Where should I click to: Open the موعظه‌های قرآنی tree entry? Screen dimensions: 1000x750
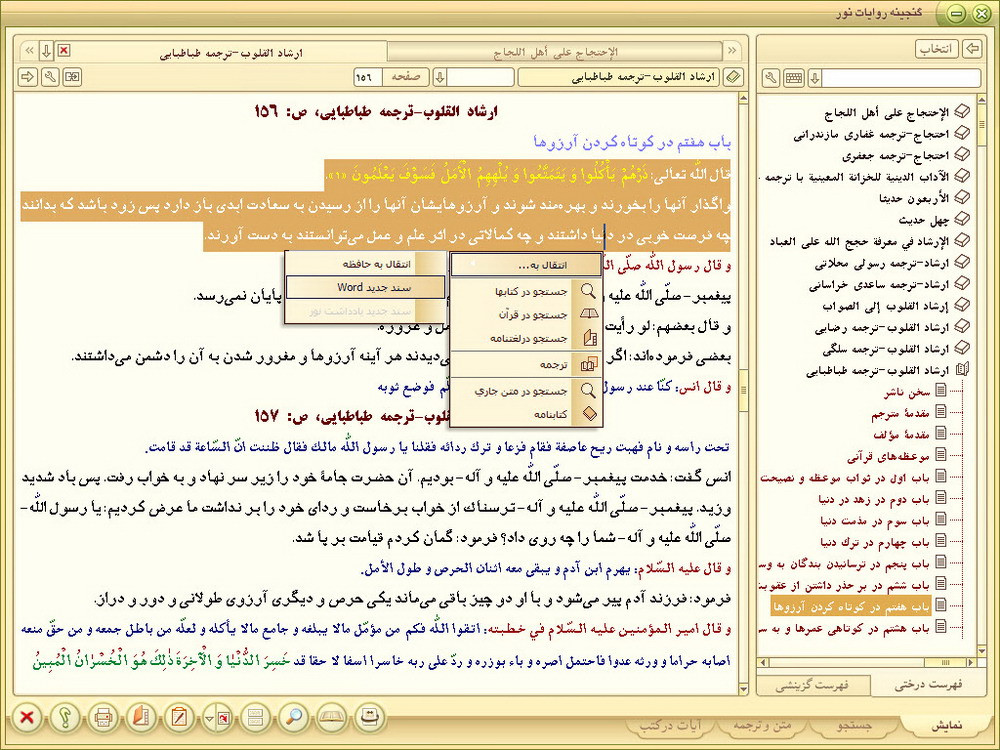(889, 456)
